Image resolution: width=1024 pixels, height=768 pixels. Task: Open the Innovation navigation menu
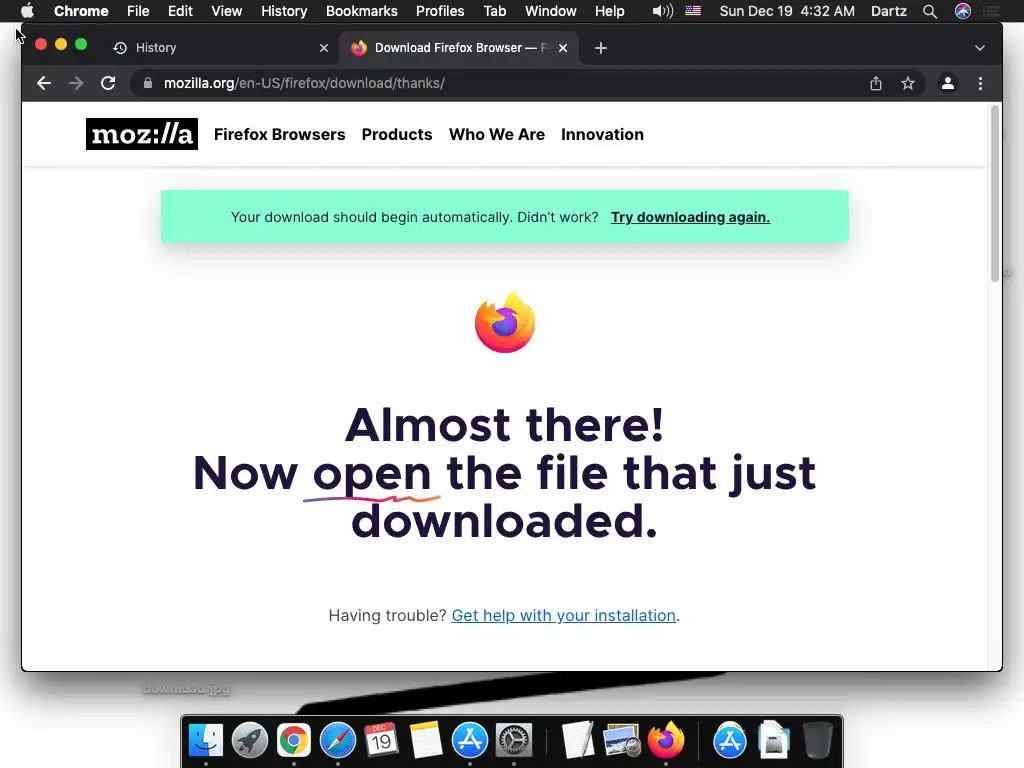point(602,134)
